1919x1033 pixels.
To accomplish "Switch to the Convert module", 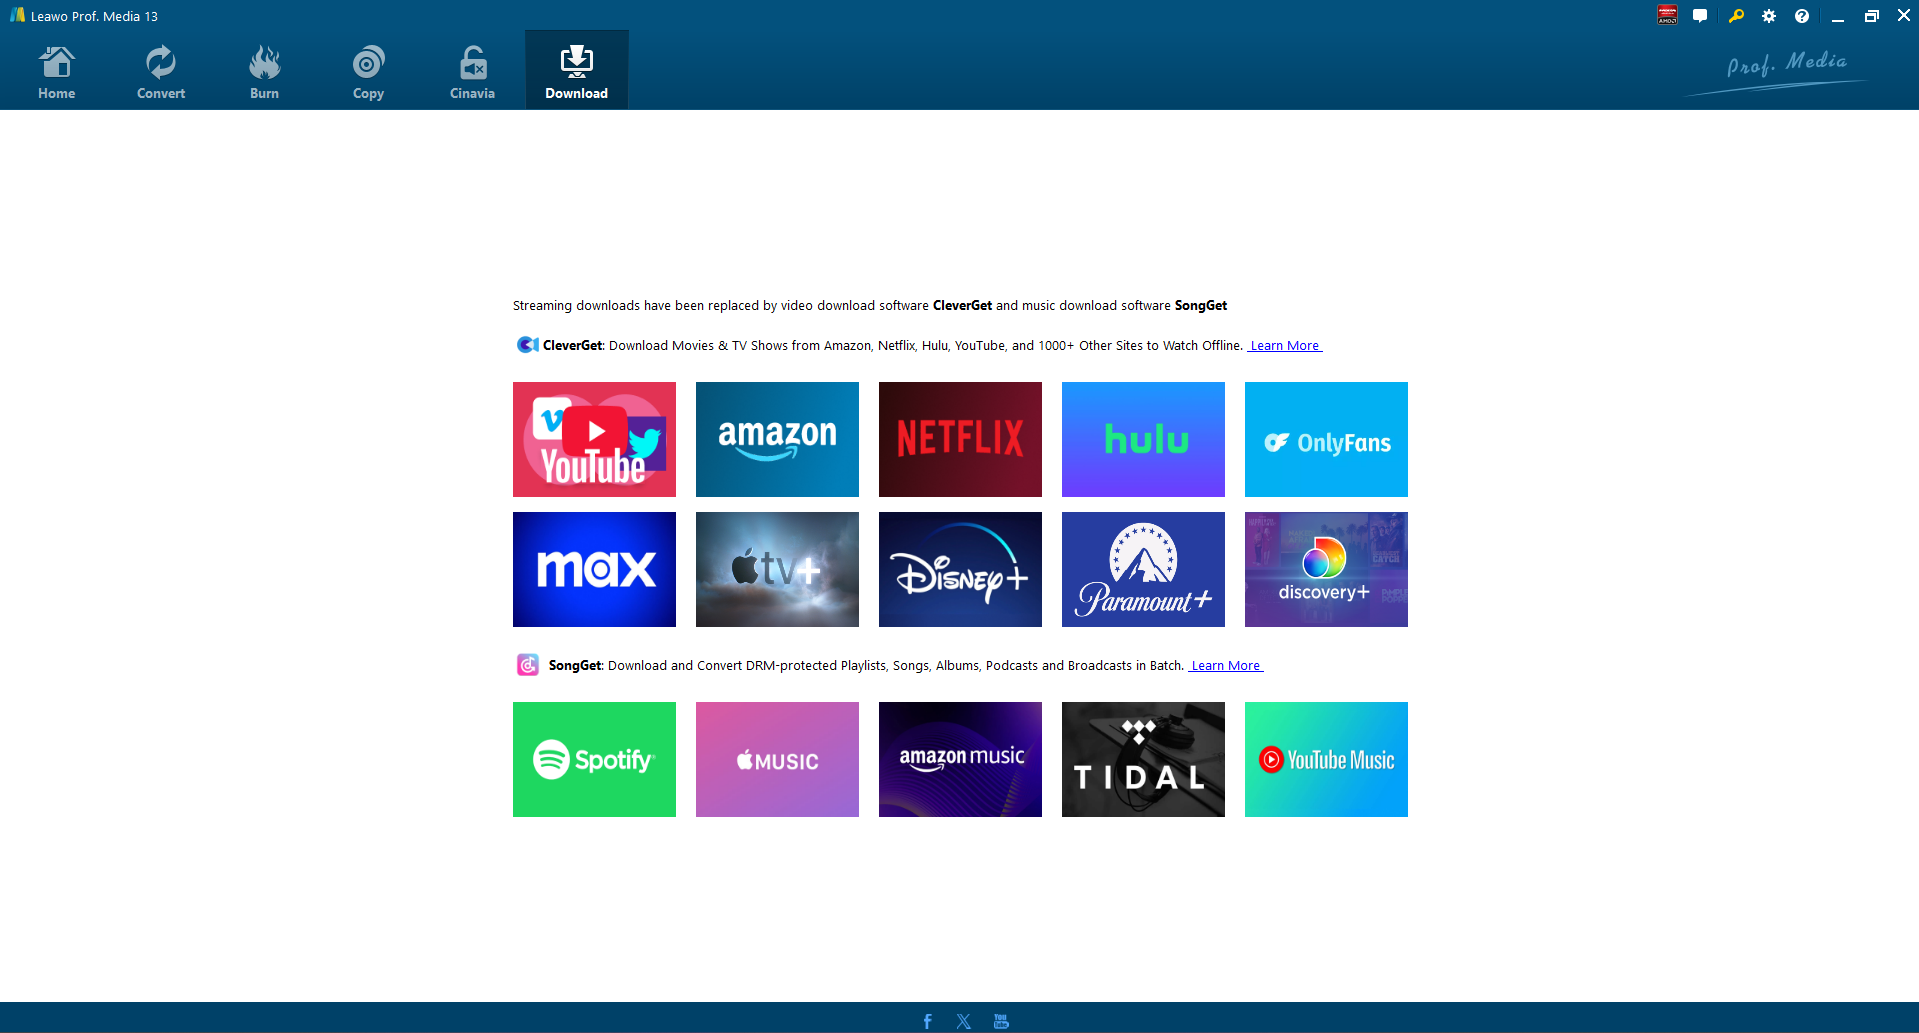I will pos(161,72).
